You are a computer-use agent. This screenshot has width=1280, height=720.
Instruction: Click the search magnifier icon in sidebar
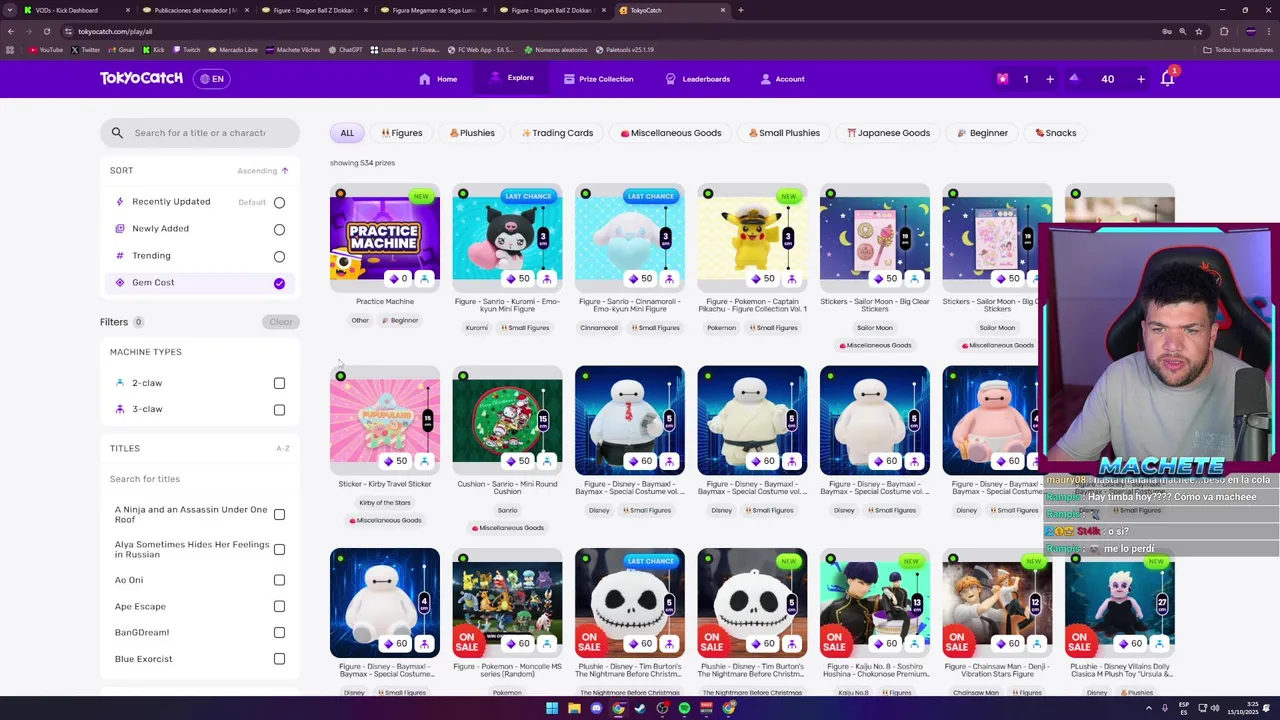[117, 133]
